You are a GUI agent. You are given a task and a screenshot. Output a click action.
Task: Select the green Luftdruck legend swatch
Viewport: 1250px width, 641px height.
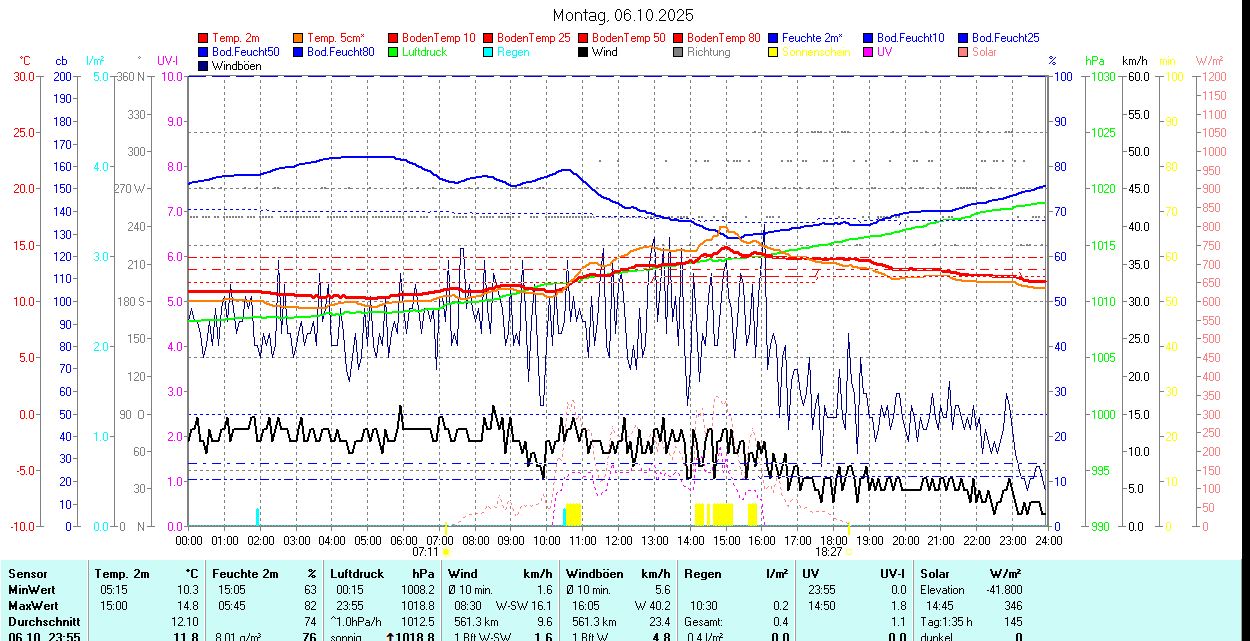click(393, 52)
